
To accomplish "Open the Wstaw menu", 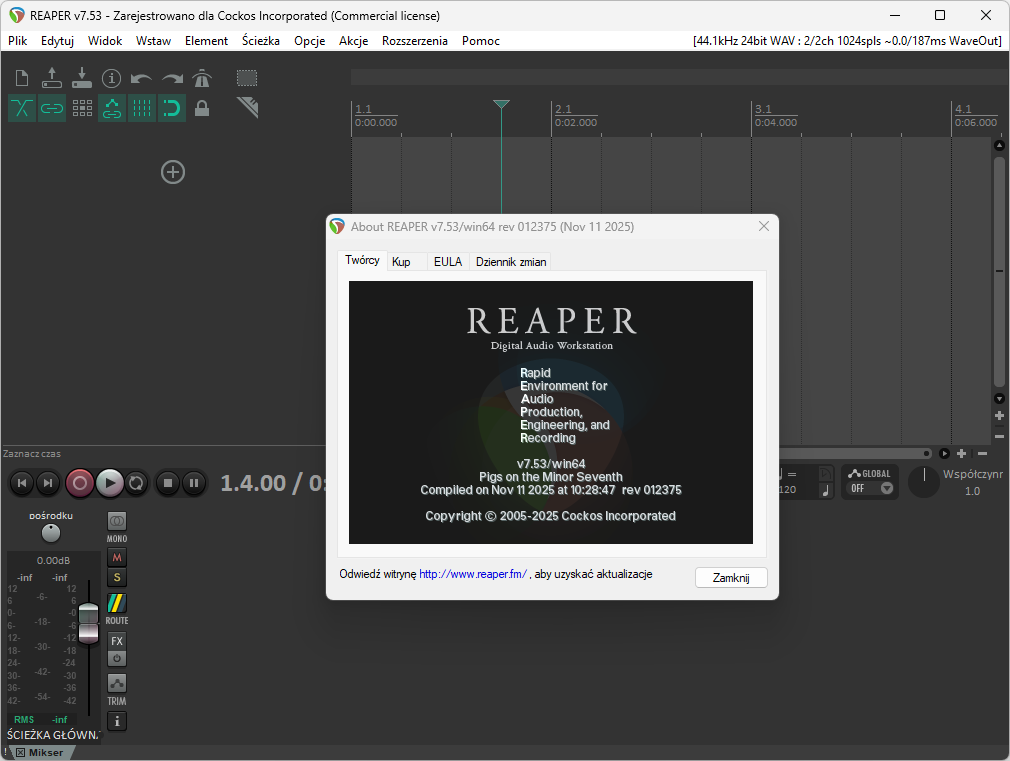I will click(x=153, y=41).
